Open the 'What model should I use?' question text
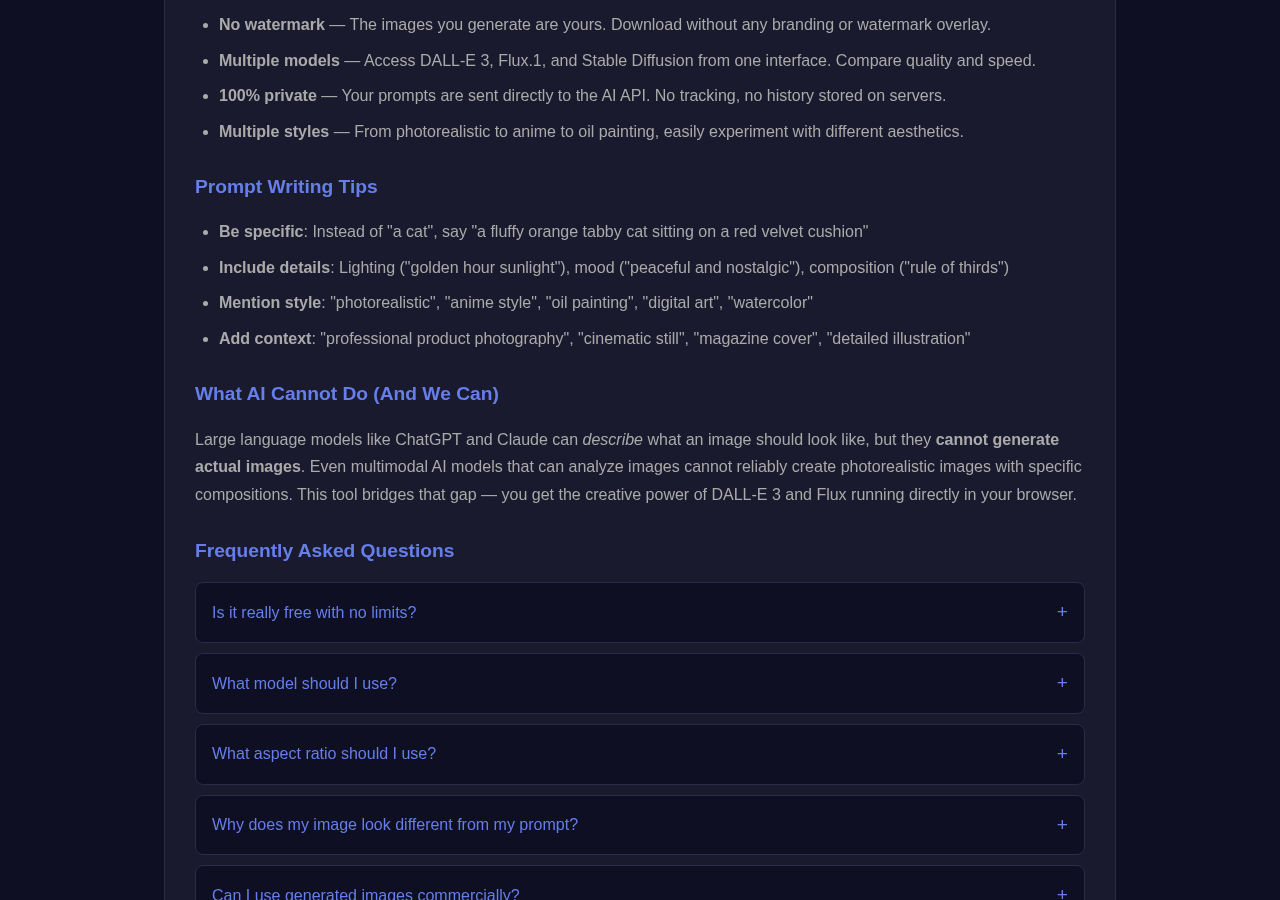 [304, 684]
